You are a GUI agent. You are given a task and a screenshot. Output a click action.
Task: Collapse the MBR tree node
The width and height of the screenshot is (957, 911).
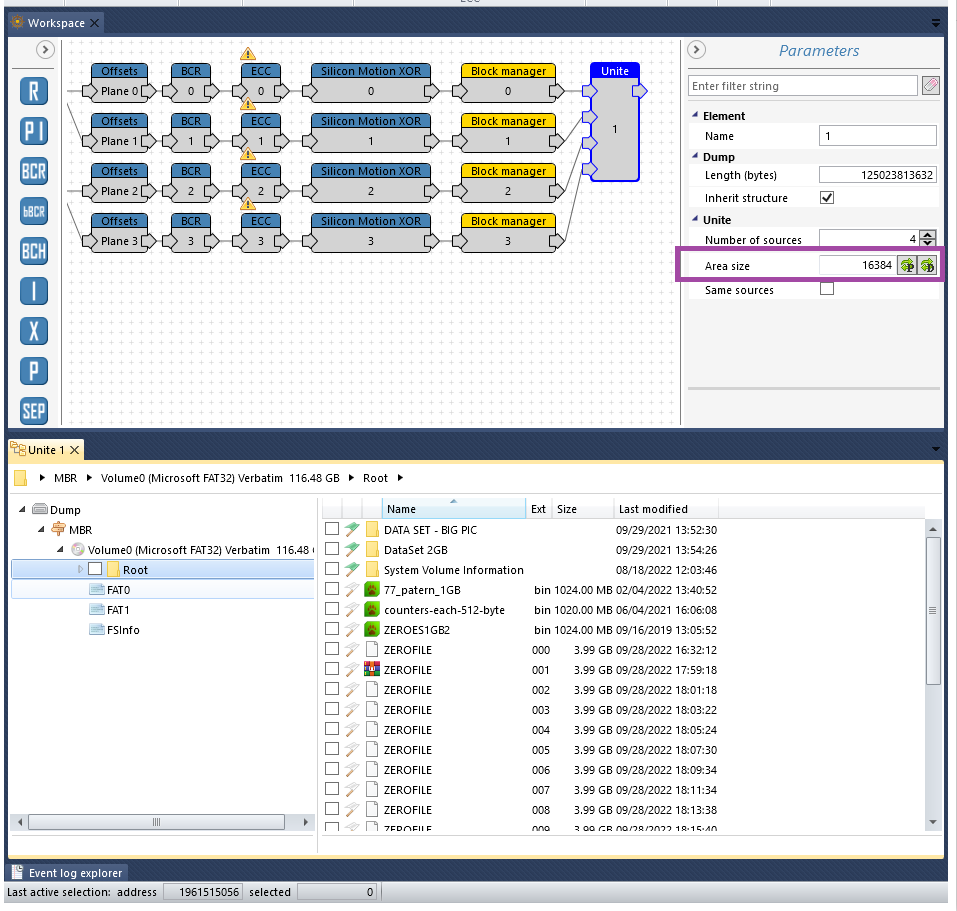[42, 529]
